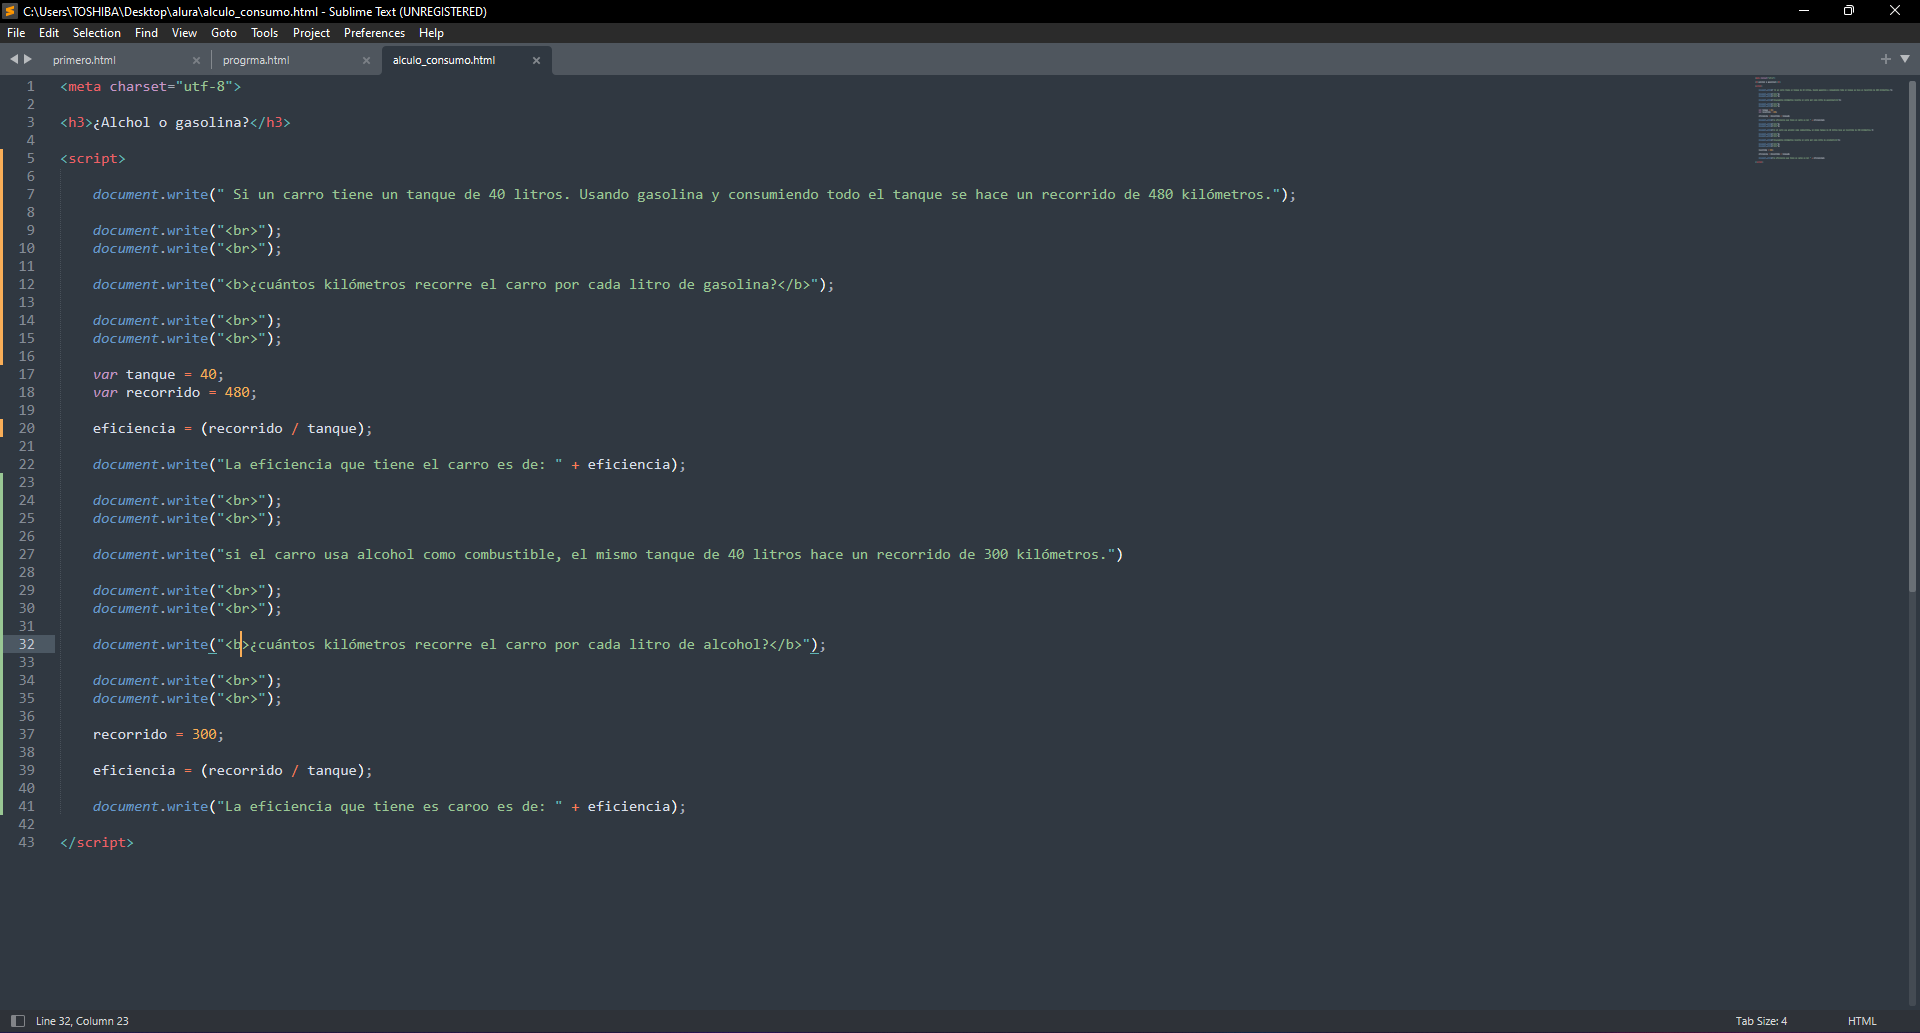Image resolution: width=1920 pixels, height=1033 pixels.
Task: Click 'si el carro usa alcohol' line
Action: pos(608,555)
